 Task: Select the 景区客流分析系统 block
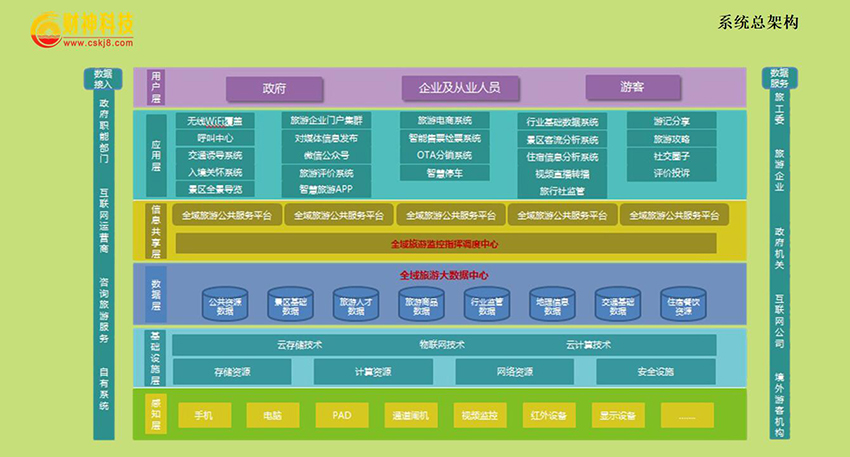coord(562,140)
